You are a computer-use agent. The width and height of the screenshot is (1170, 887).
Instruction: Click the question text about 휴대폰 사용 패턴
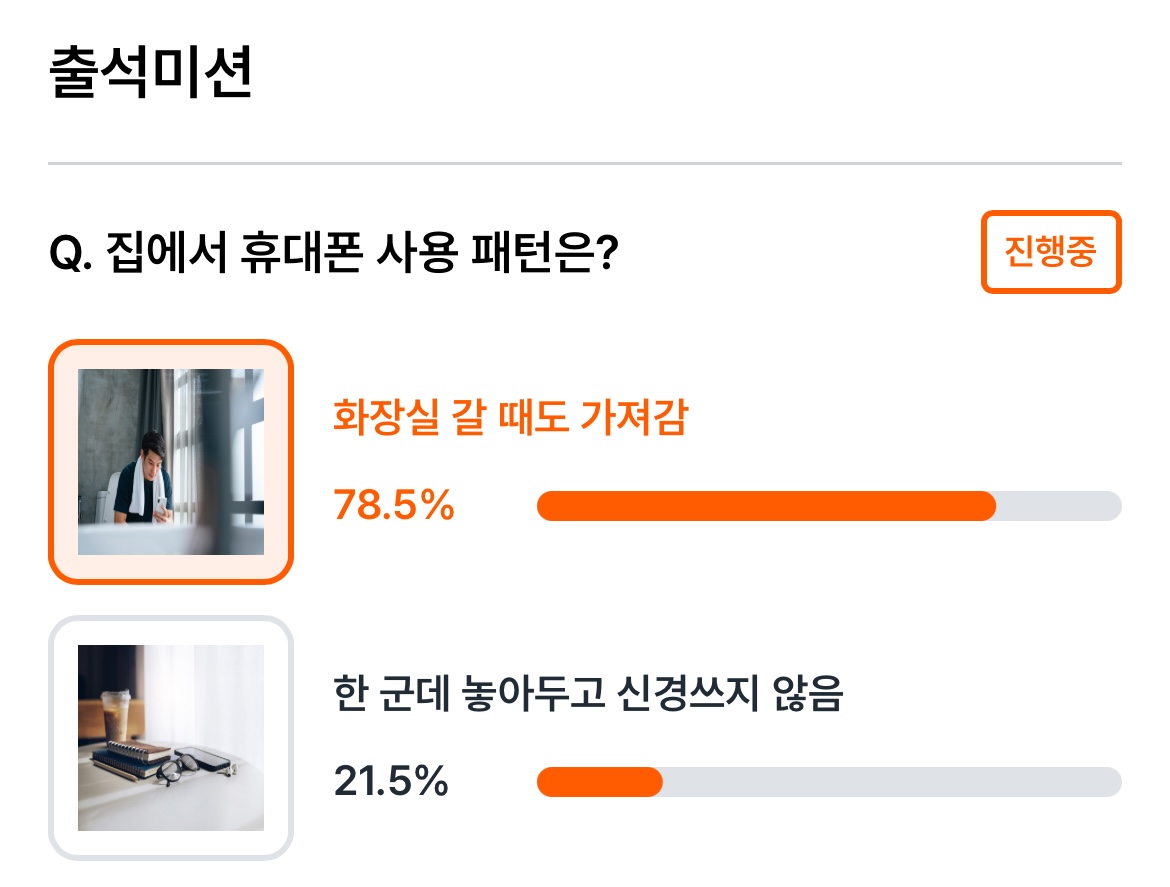click(334, 252)
